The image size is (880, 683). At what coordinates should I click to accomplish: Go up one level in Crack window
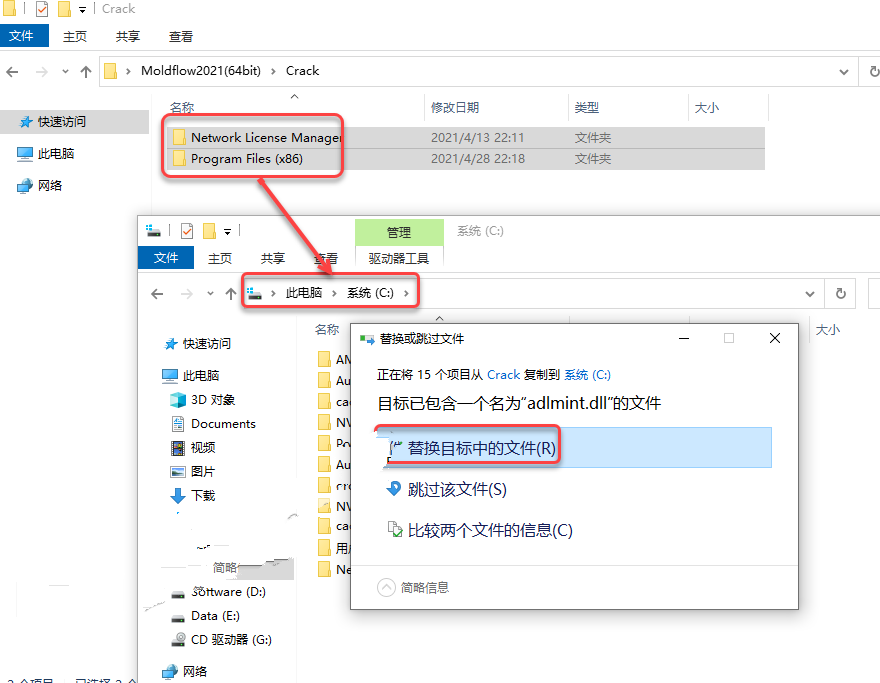coord(86,72)
